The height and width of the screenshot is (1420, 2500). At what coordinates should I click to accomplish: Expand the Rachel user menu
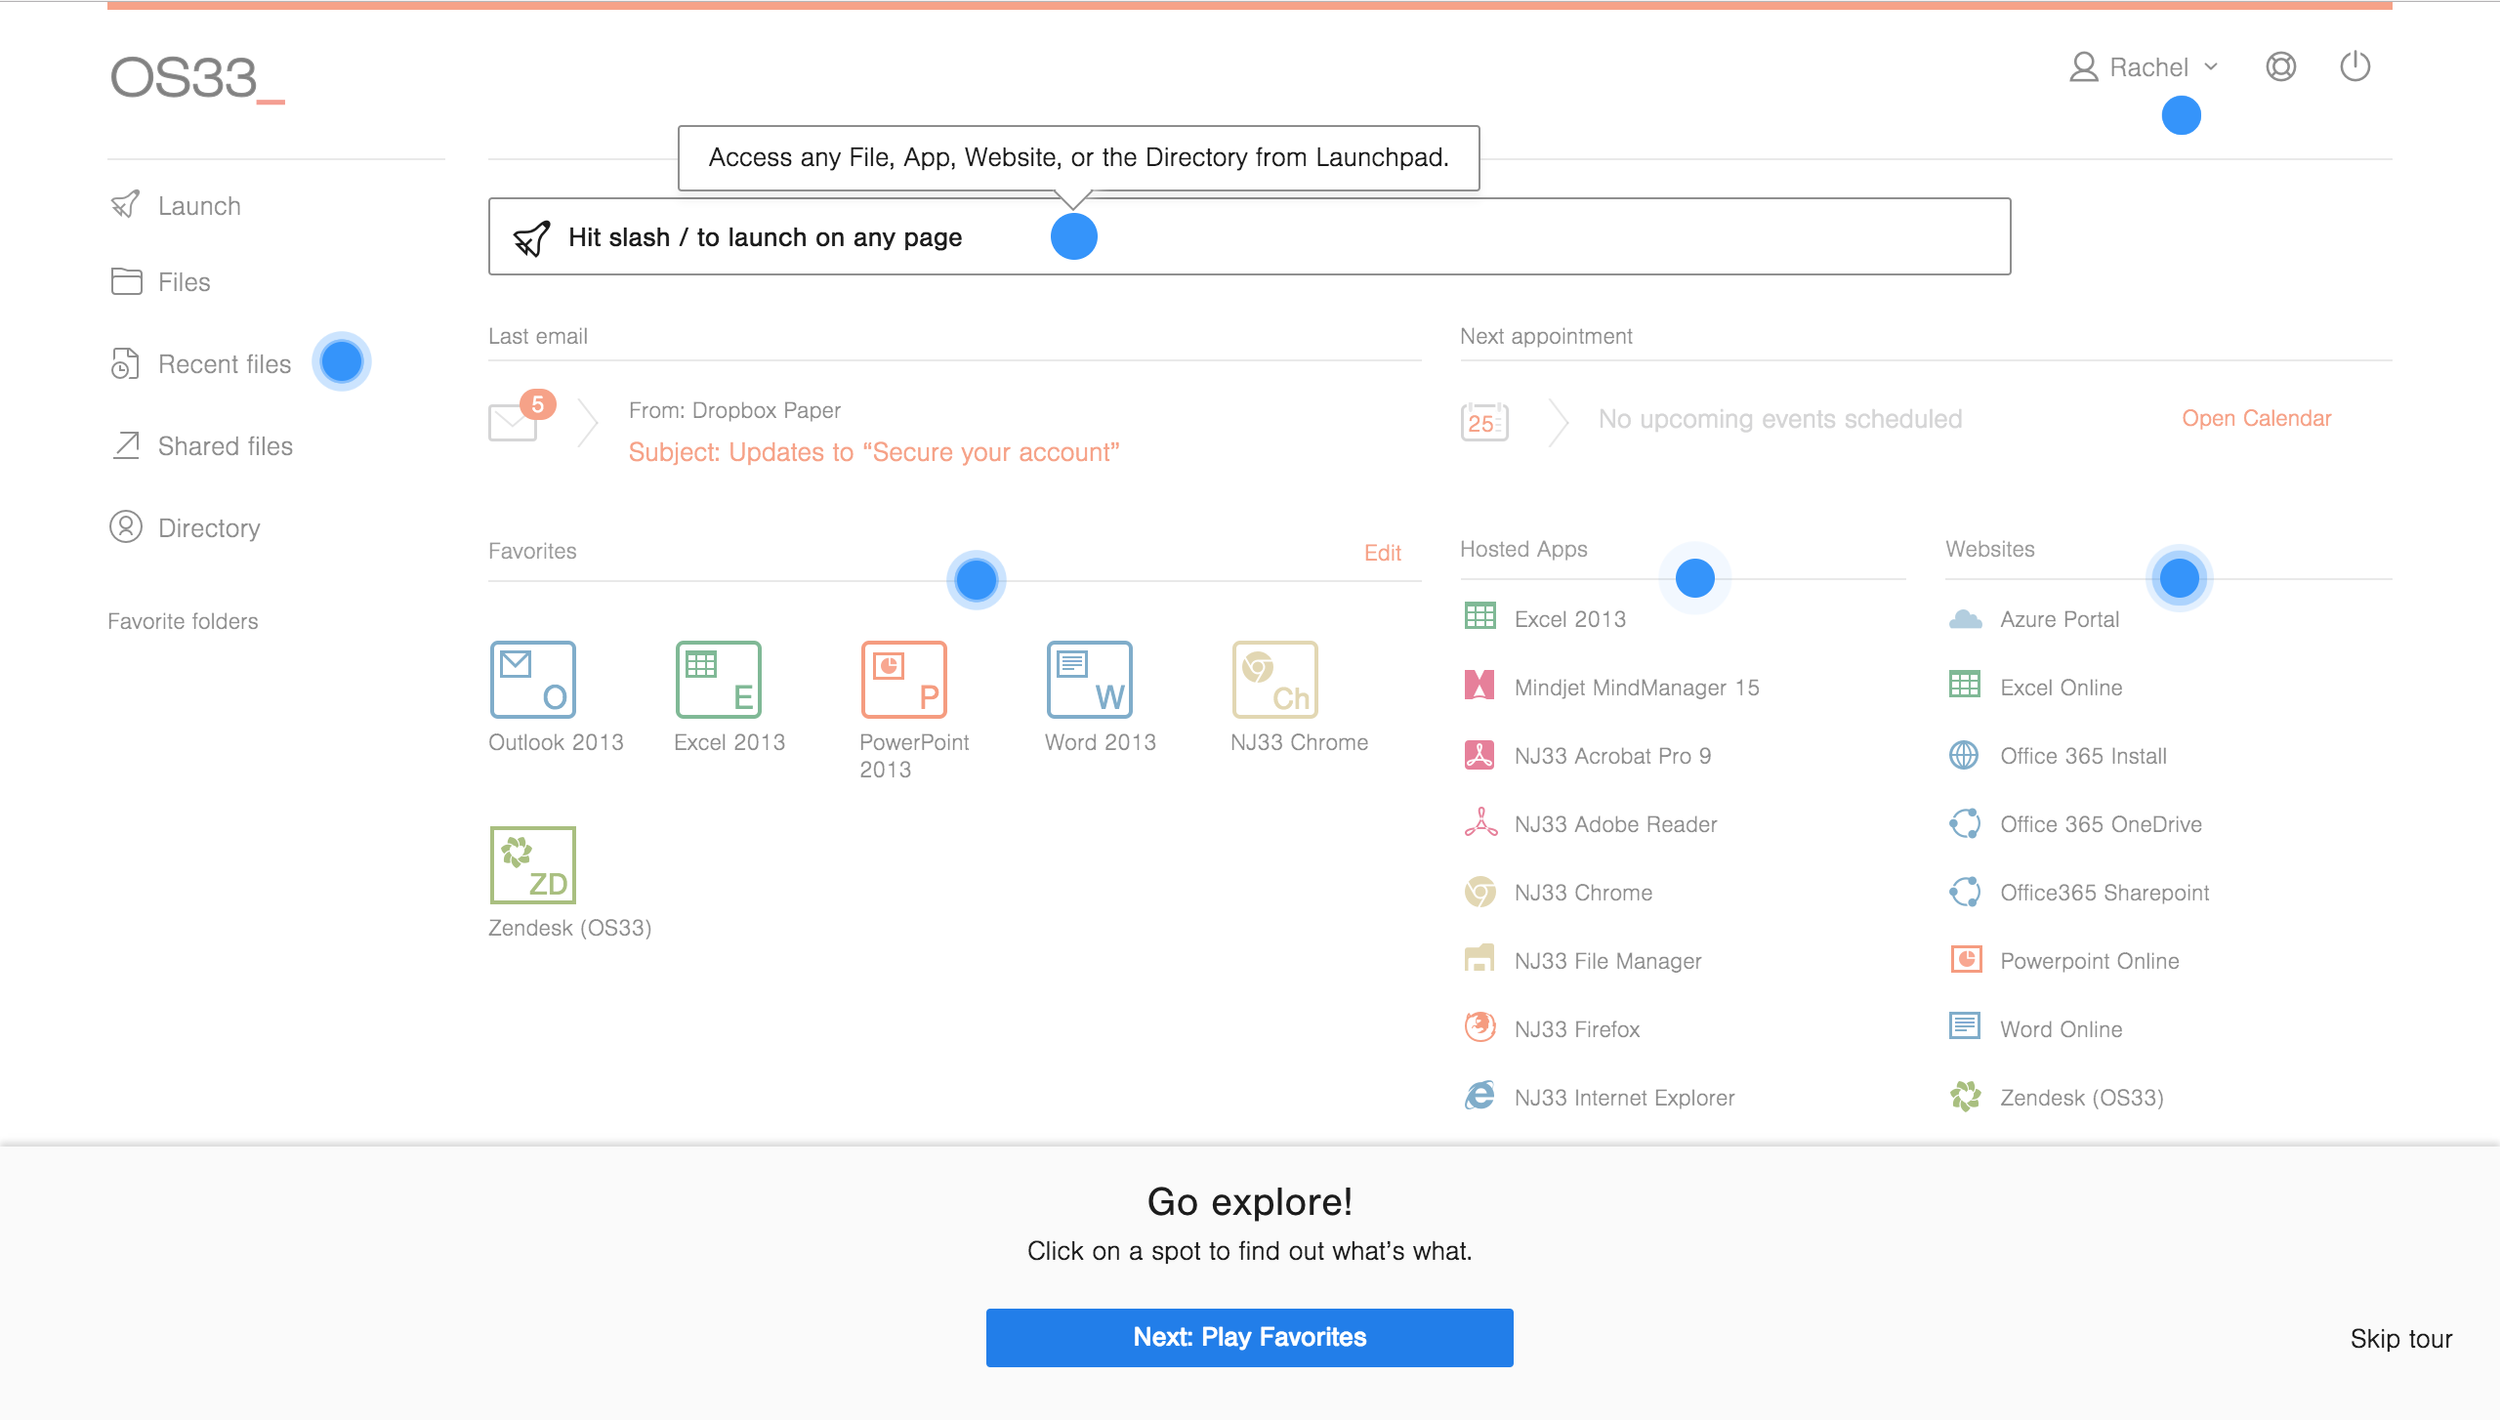[2143, 67]
